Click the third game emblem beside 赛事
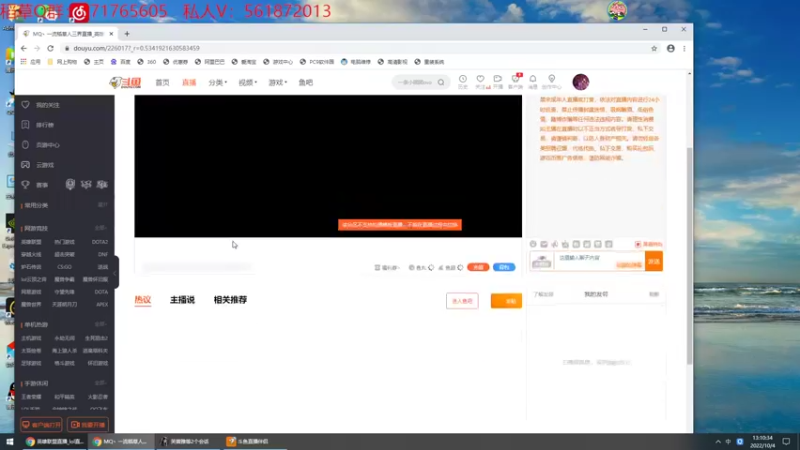 tap(103, 184)
